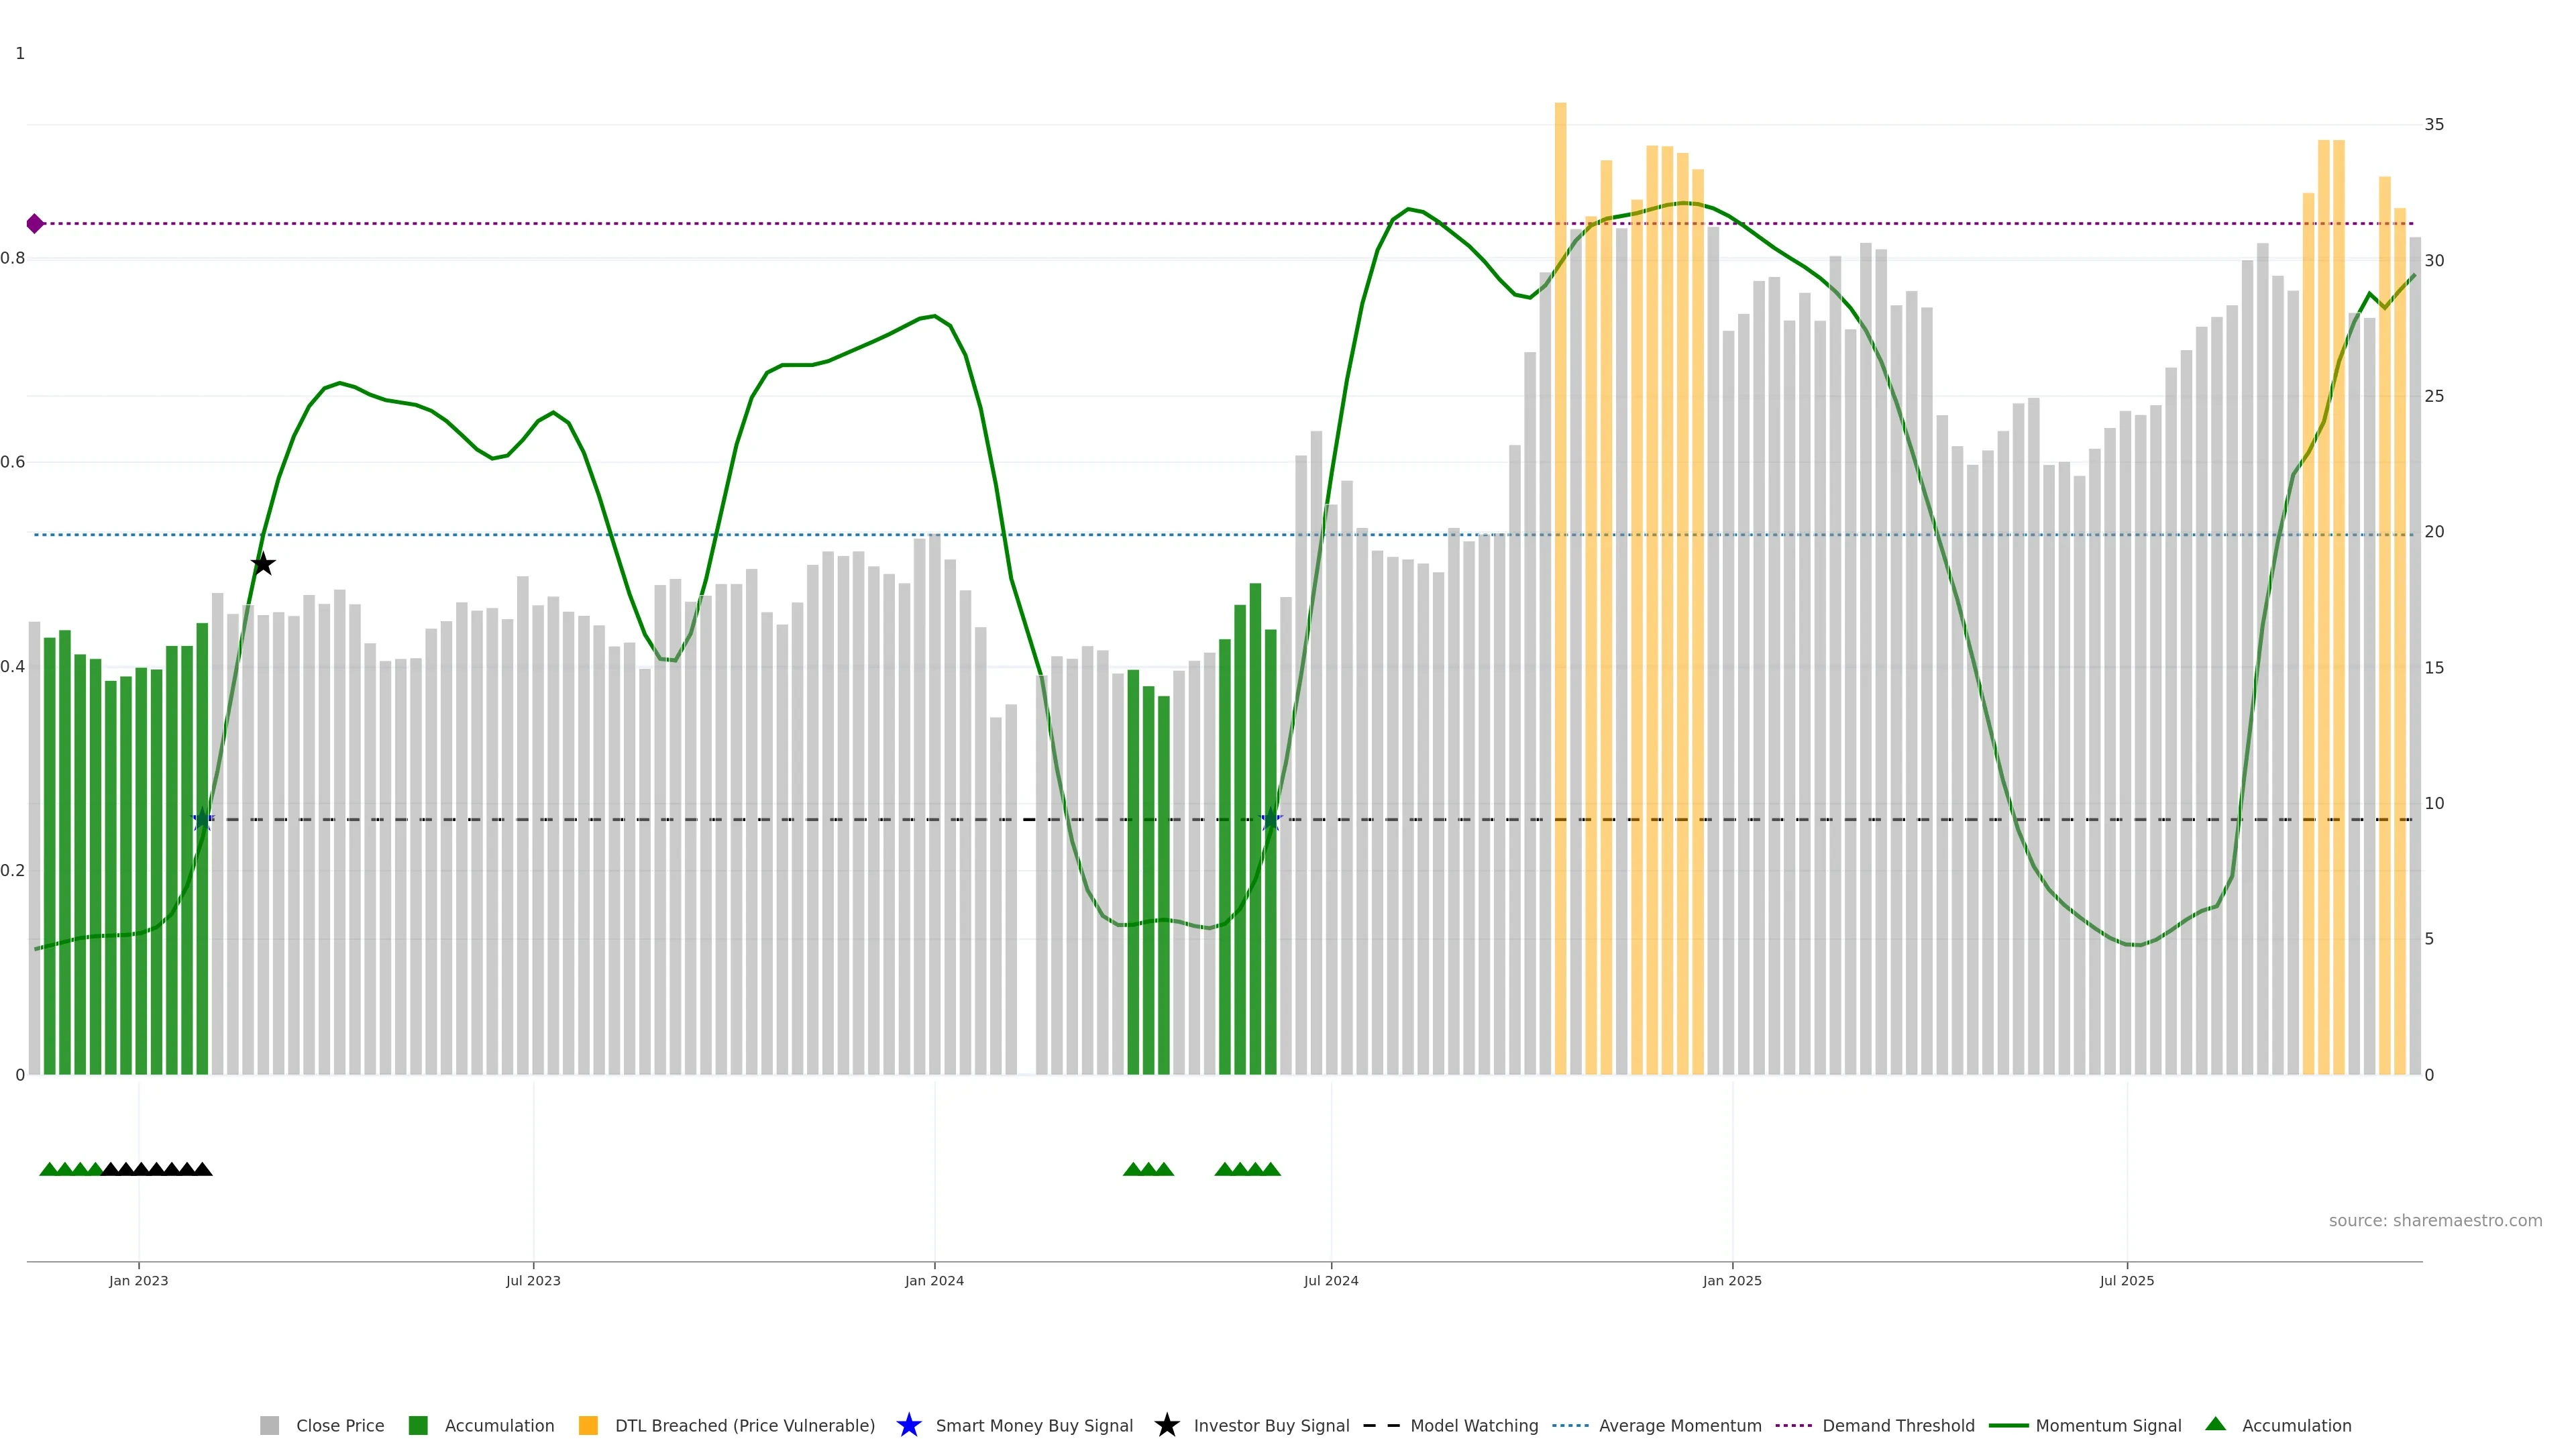
Task: Toggle the Demand Threshold legend label
Action: coord(1898,1426)
